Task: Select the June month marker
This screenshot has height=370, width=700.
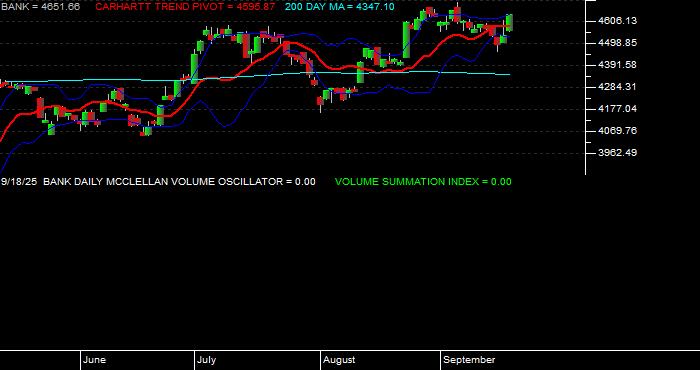Action: click(95, 360)
